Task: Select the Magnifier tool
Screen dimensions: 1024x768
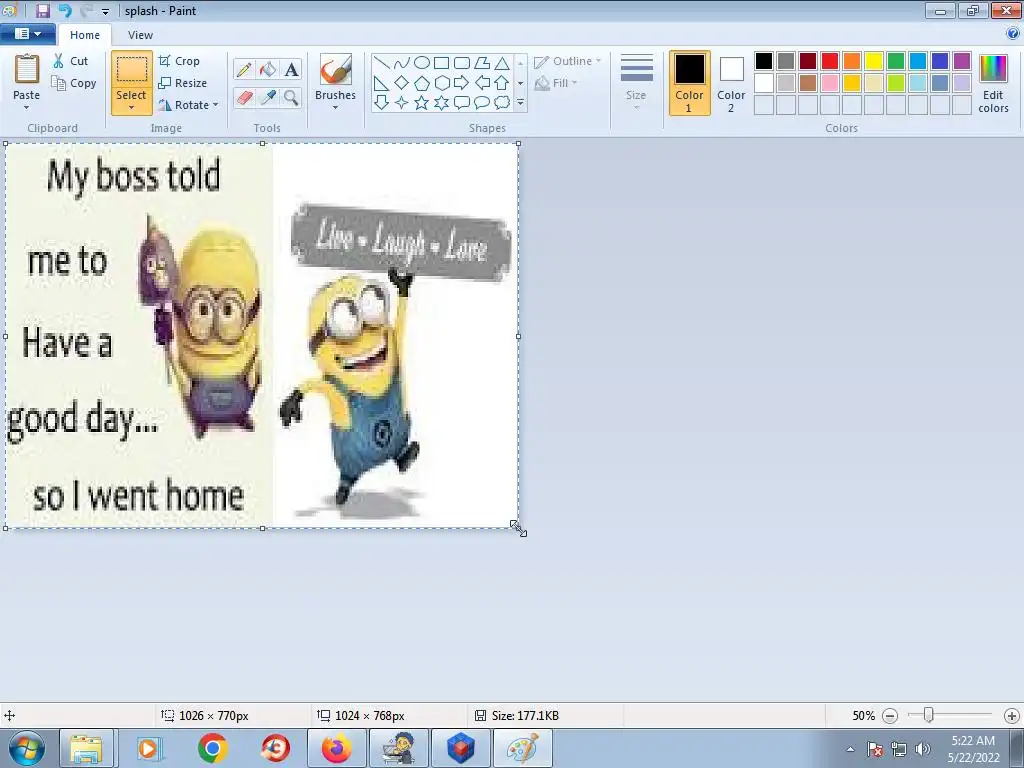Action: [x=291, y=97]
